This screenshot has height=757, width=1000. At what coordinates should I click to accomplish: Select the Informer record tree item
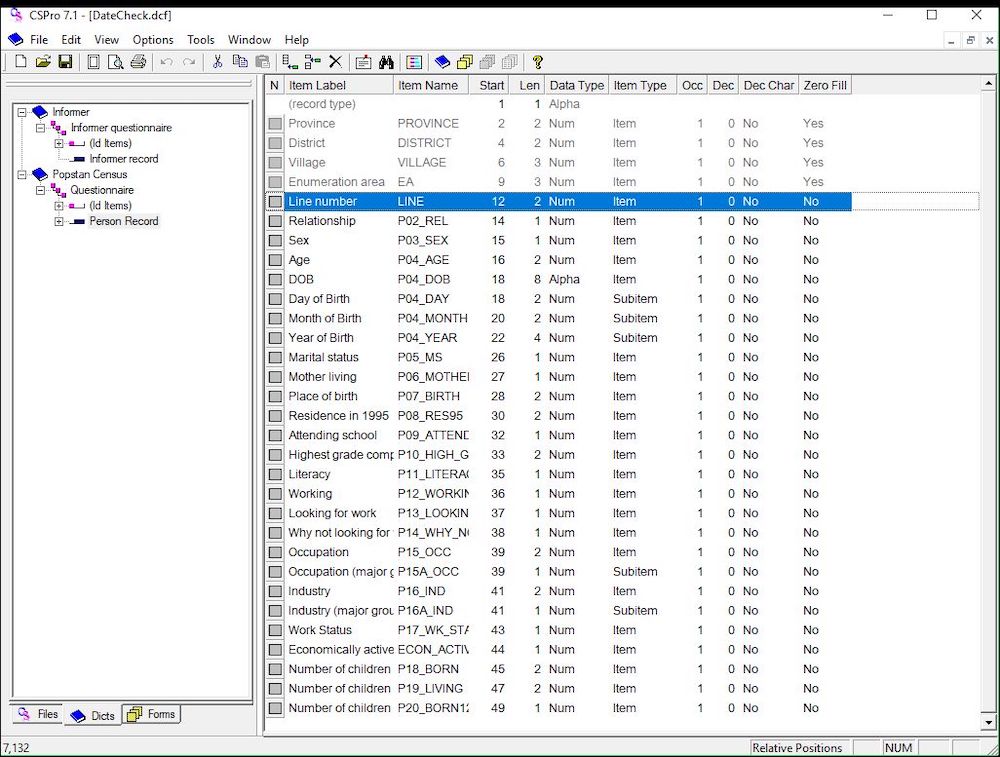click(124, 159)
